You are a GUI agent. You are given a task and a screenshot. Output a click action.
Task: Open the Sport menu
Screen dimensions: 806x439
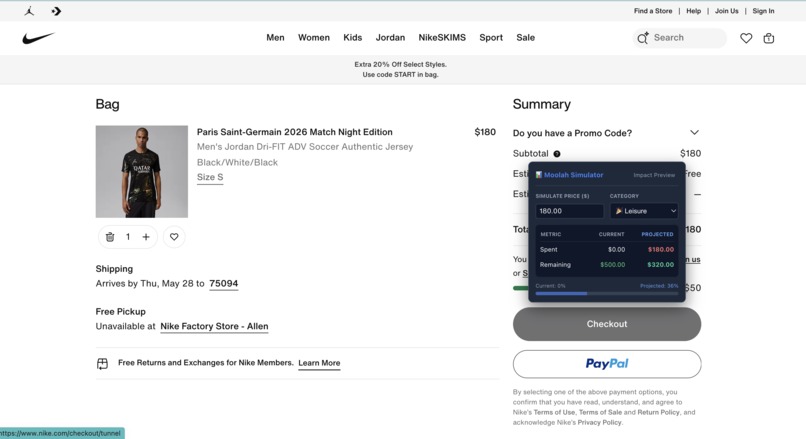pos(491,38)
